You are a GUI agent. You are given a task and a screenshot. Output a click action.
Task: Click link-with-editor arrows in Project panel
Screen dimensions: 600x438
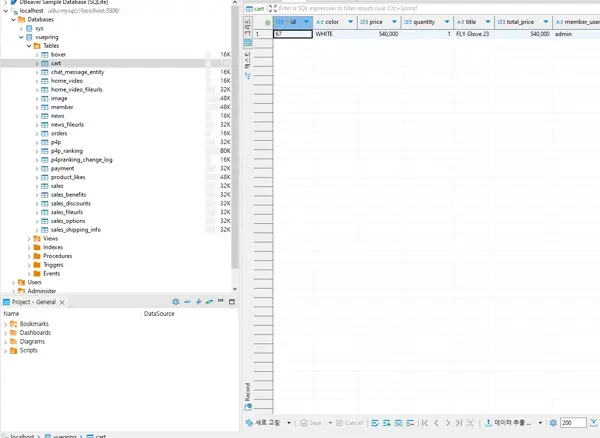[209, 301]
